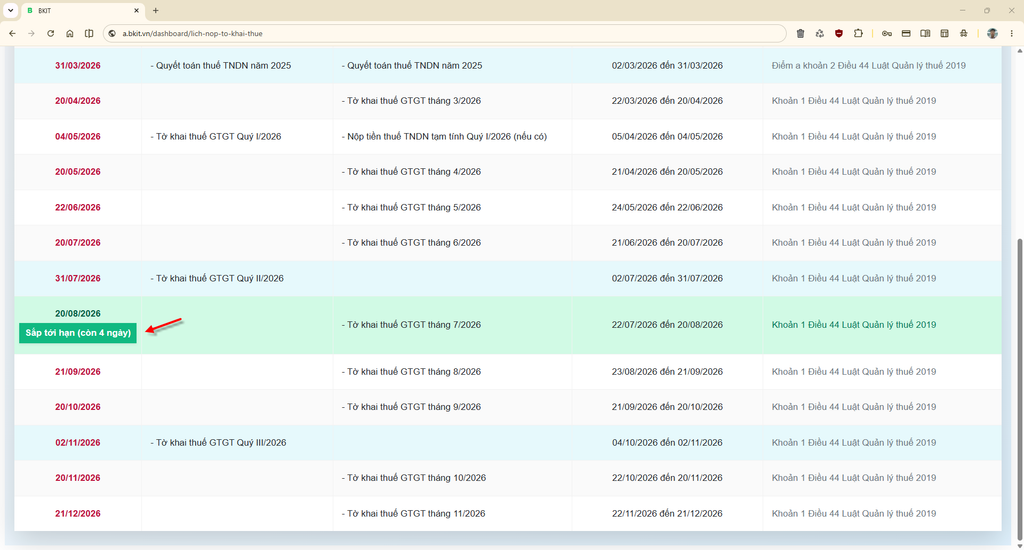1024x550 pixels.
Task: Select the deadline date 20/10/2026
Action: (x=78, y=407)
